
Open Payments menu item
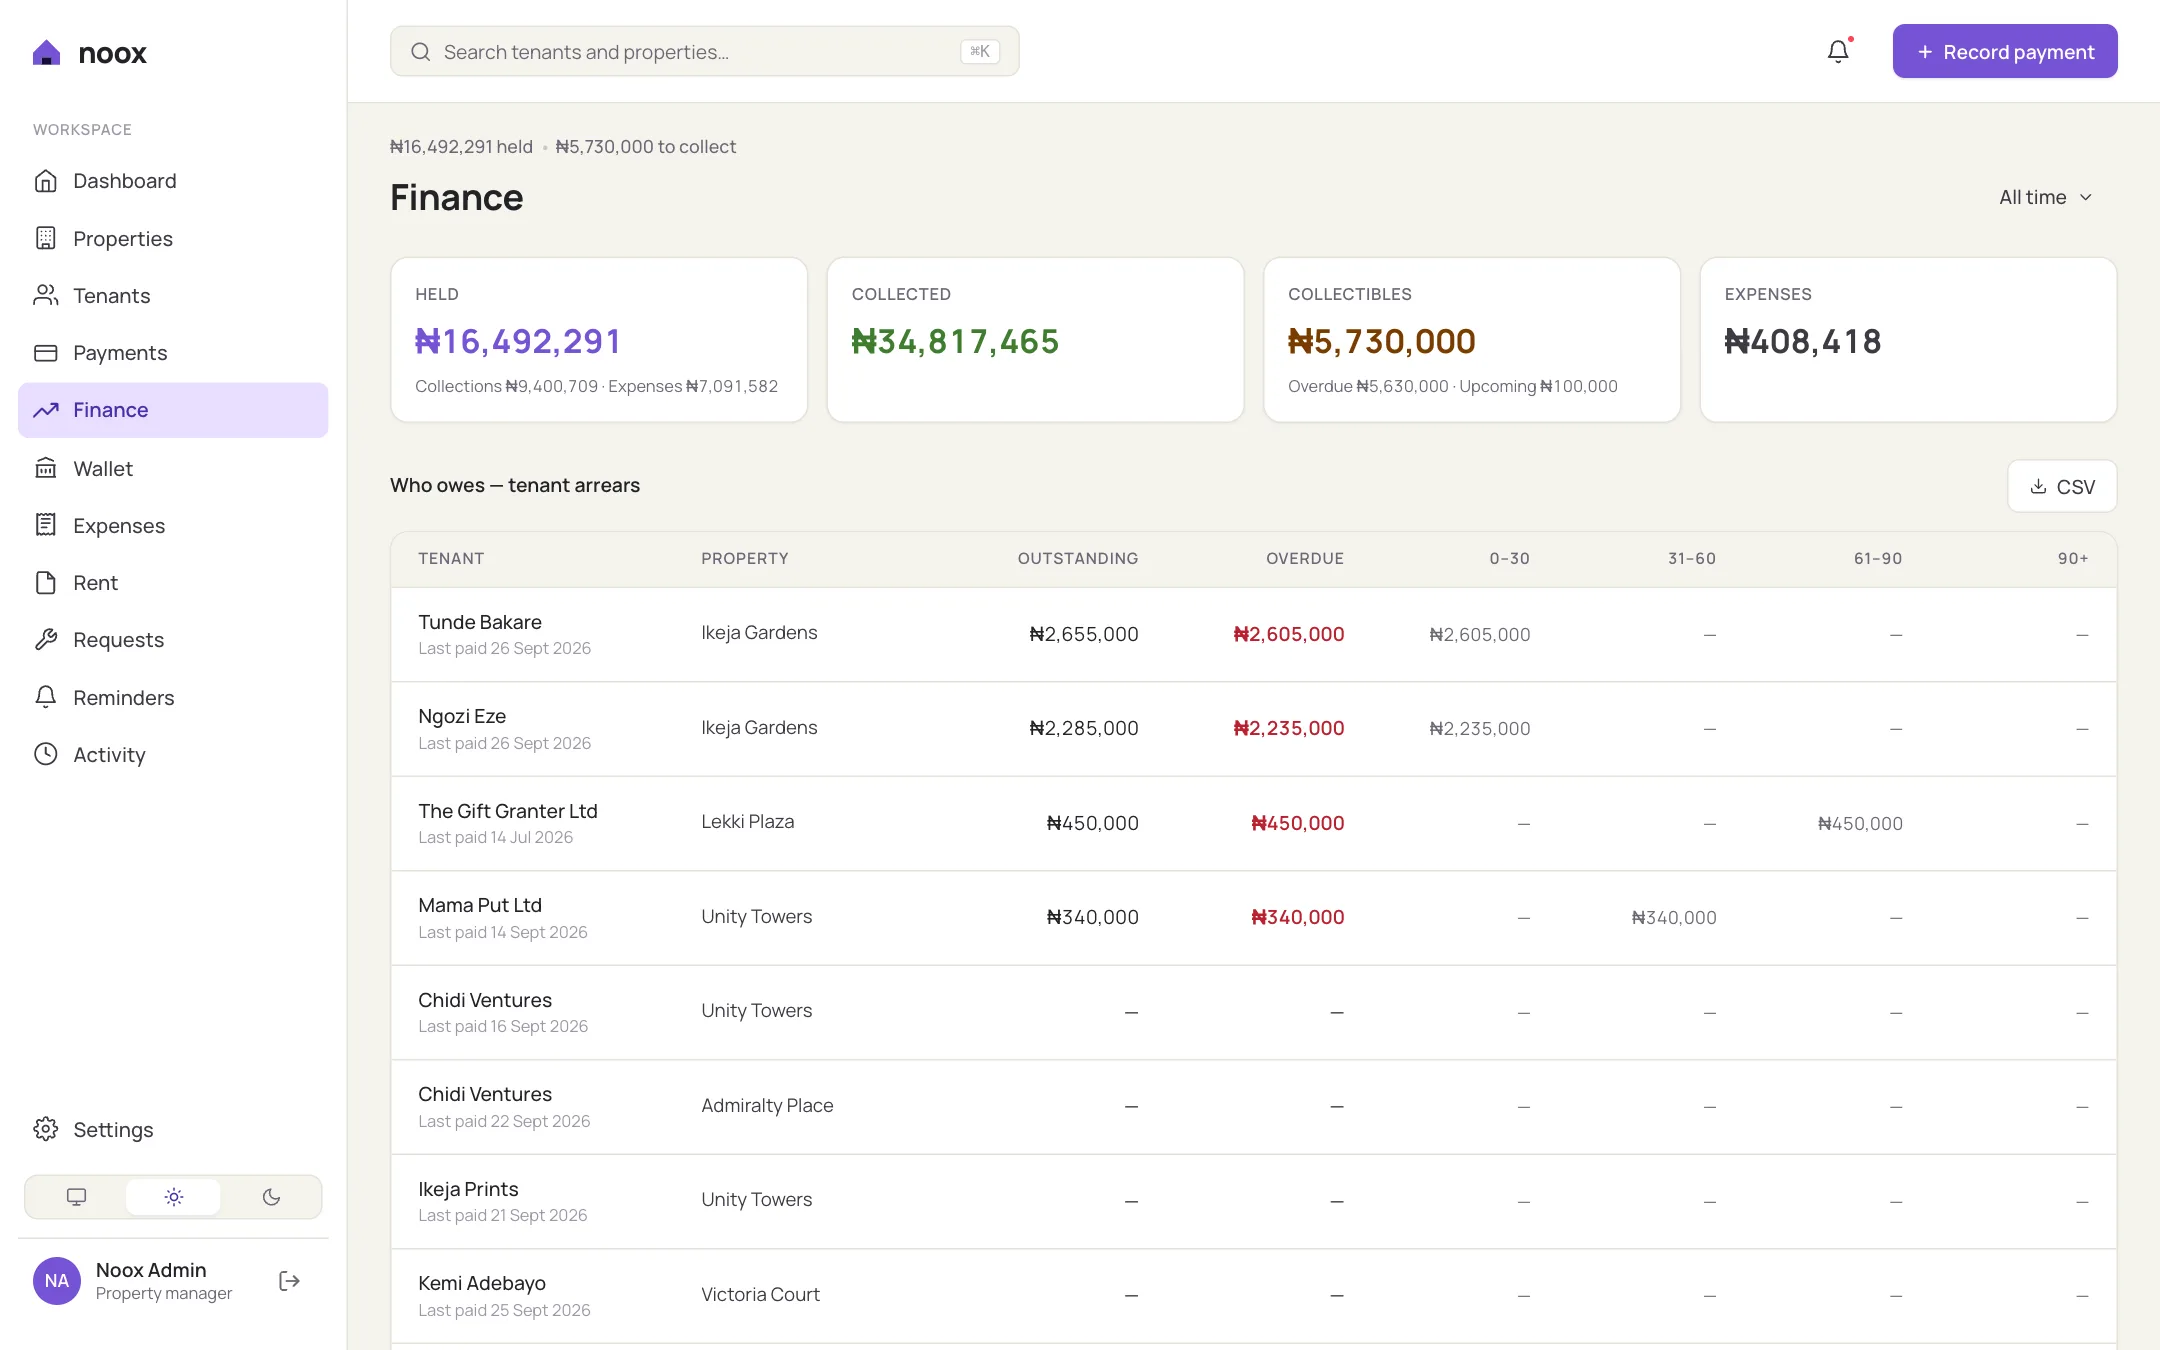click(173, 353)
